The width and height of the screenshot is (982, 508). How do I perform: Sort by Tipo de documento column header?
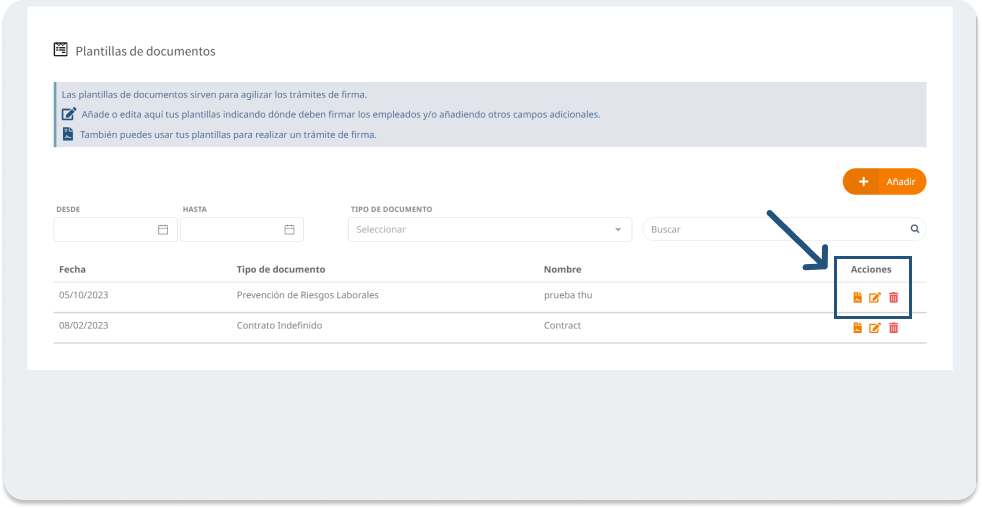click(280, 269)
